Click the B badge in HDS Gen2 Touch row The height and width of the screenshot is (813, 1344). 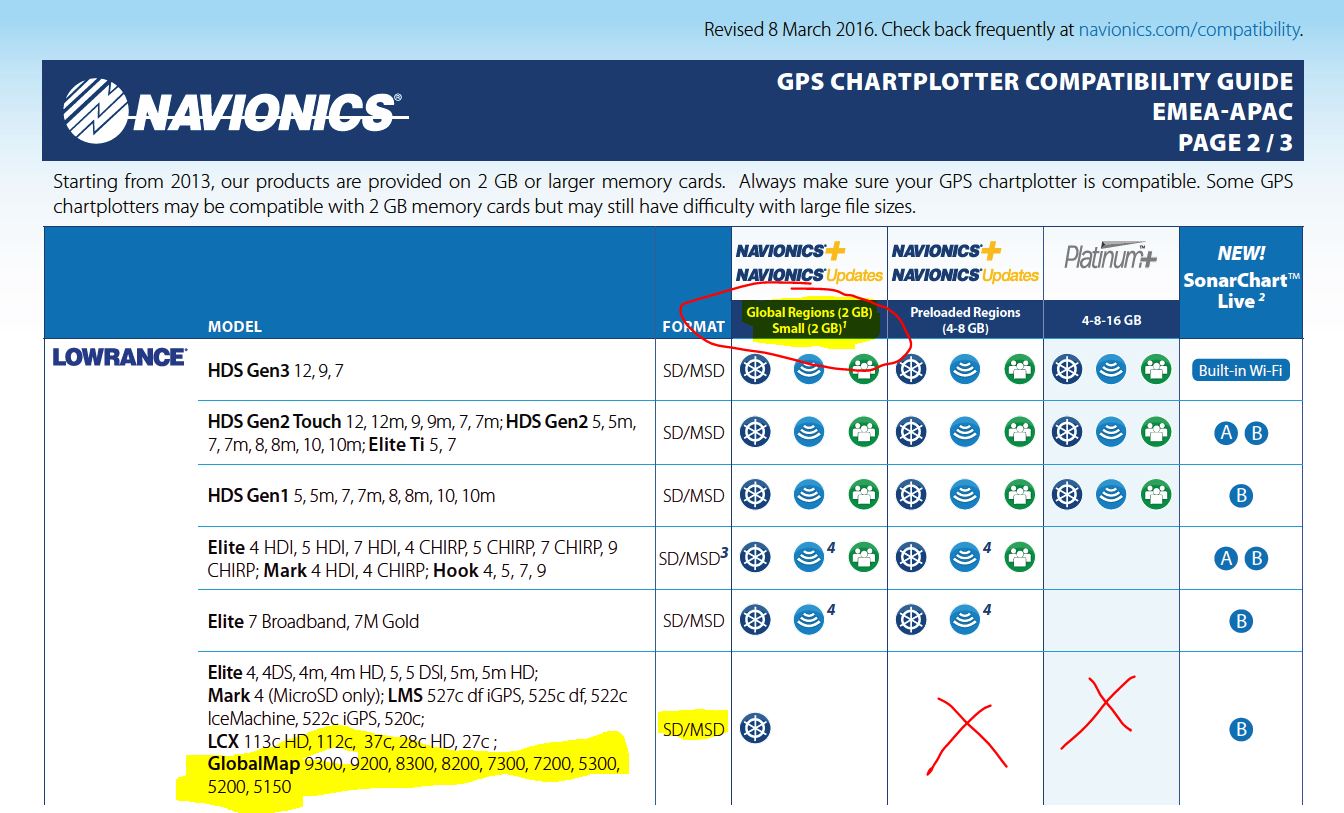(x=1256, y=433)
